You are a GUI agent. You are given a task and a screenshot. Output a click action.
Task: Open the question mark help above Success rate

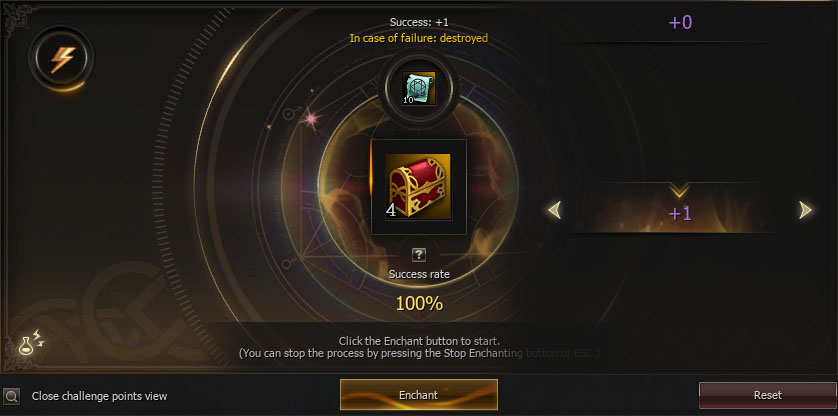[x=419, y=255]
